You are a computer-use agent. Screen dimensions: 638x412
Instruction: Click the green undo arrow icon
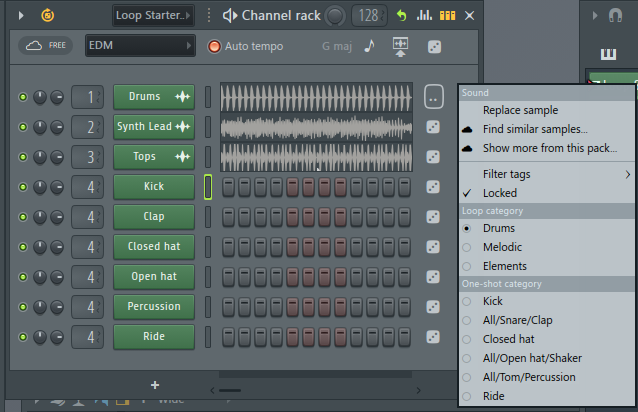[402, 15]
